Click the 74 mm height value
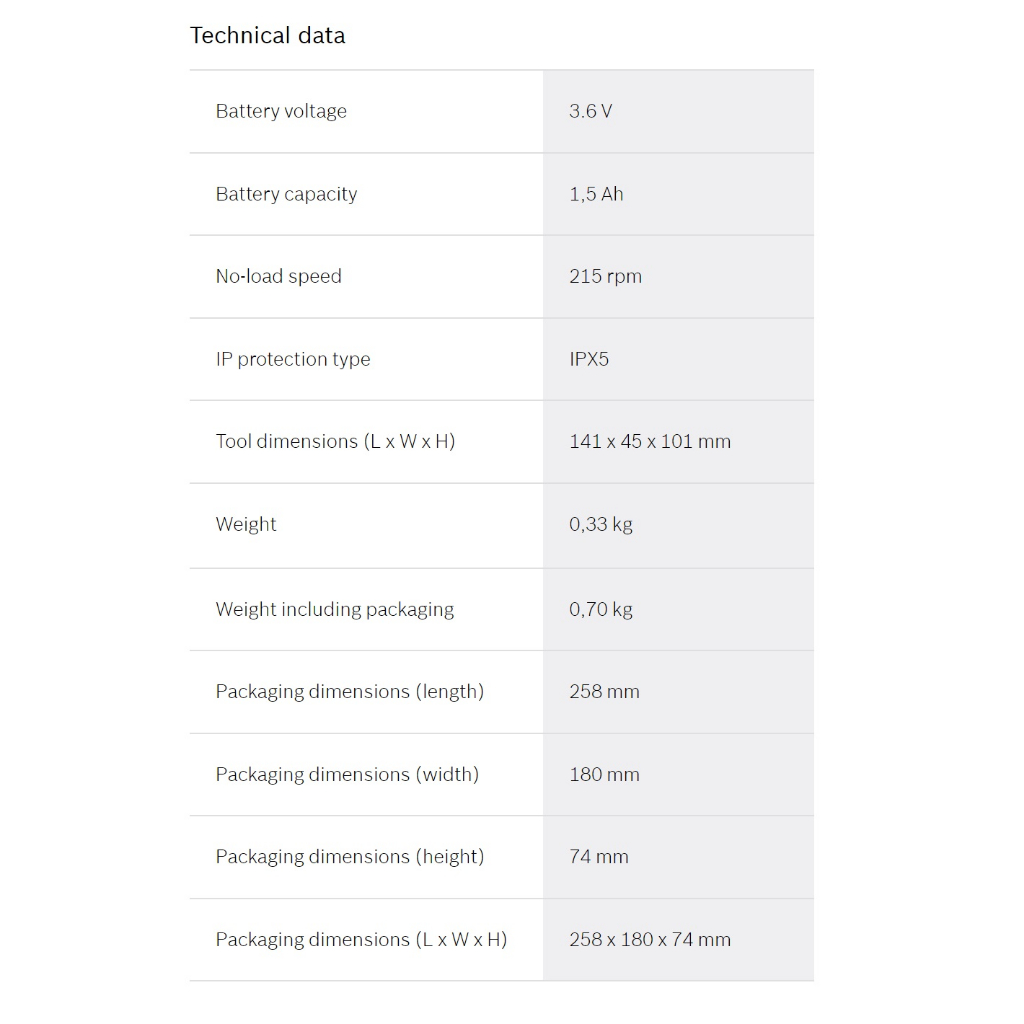 pos(599,856)
